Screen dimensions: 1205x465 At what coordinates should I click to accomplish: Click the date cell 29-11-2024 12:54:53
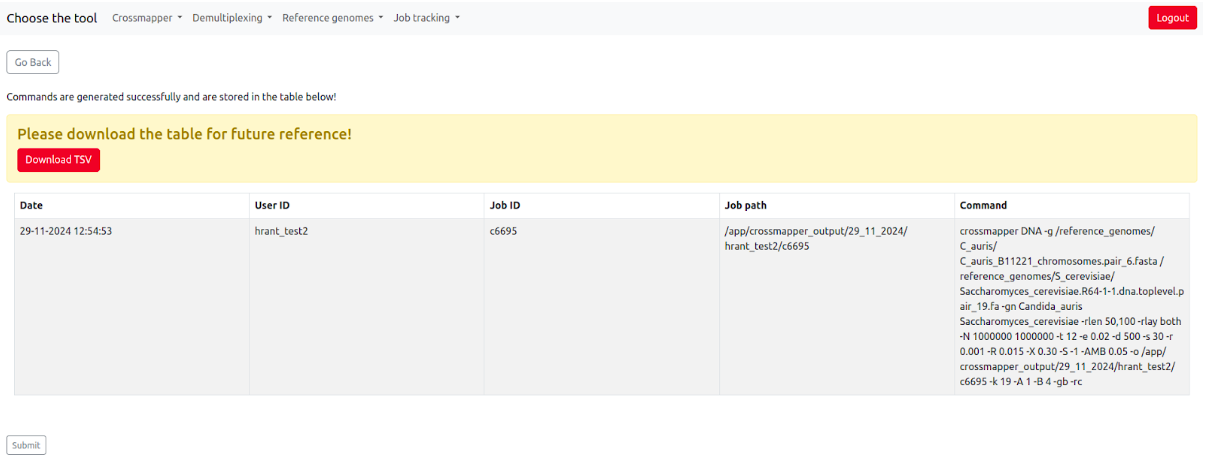point(66,231)
